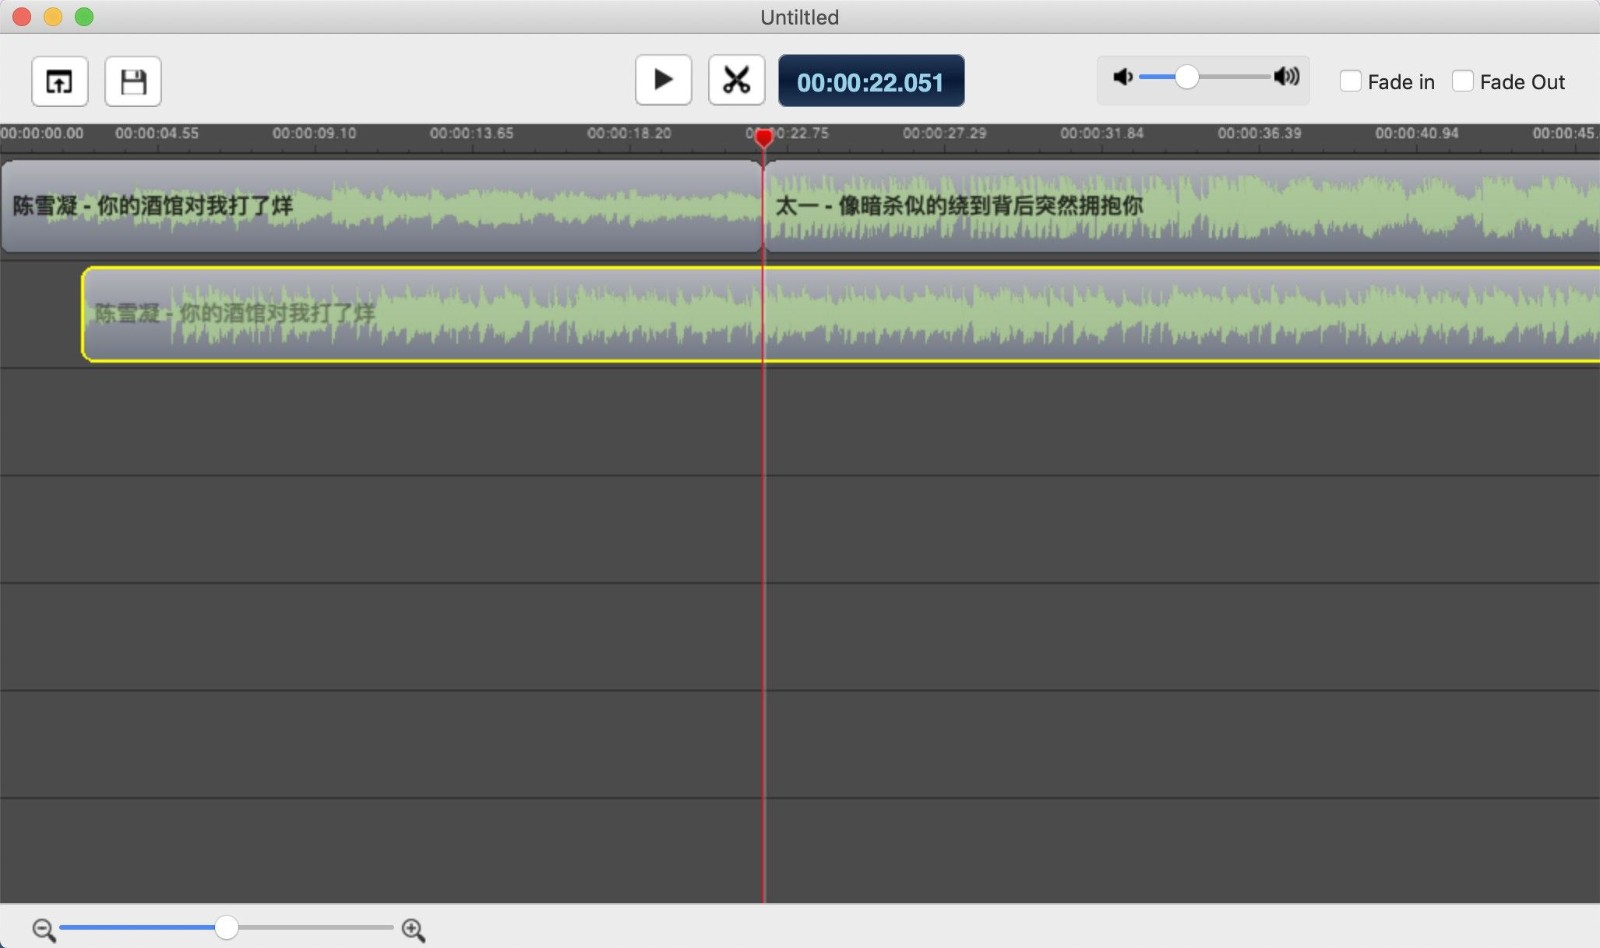
Task: Click ruler at 00:00:13.65
Action: [x=472, y=133]
